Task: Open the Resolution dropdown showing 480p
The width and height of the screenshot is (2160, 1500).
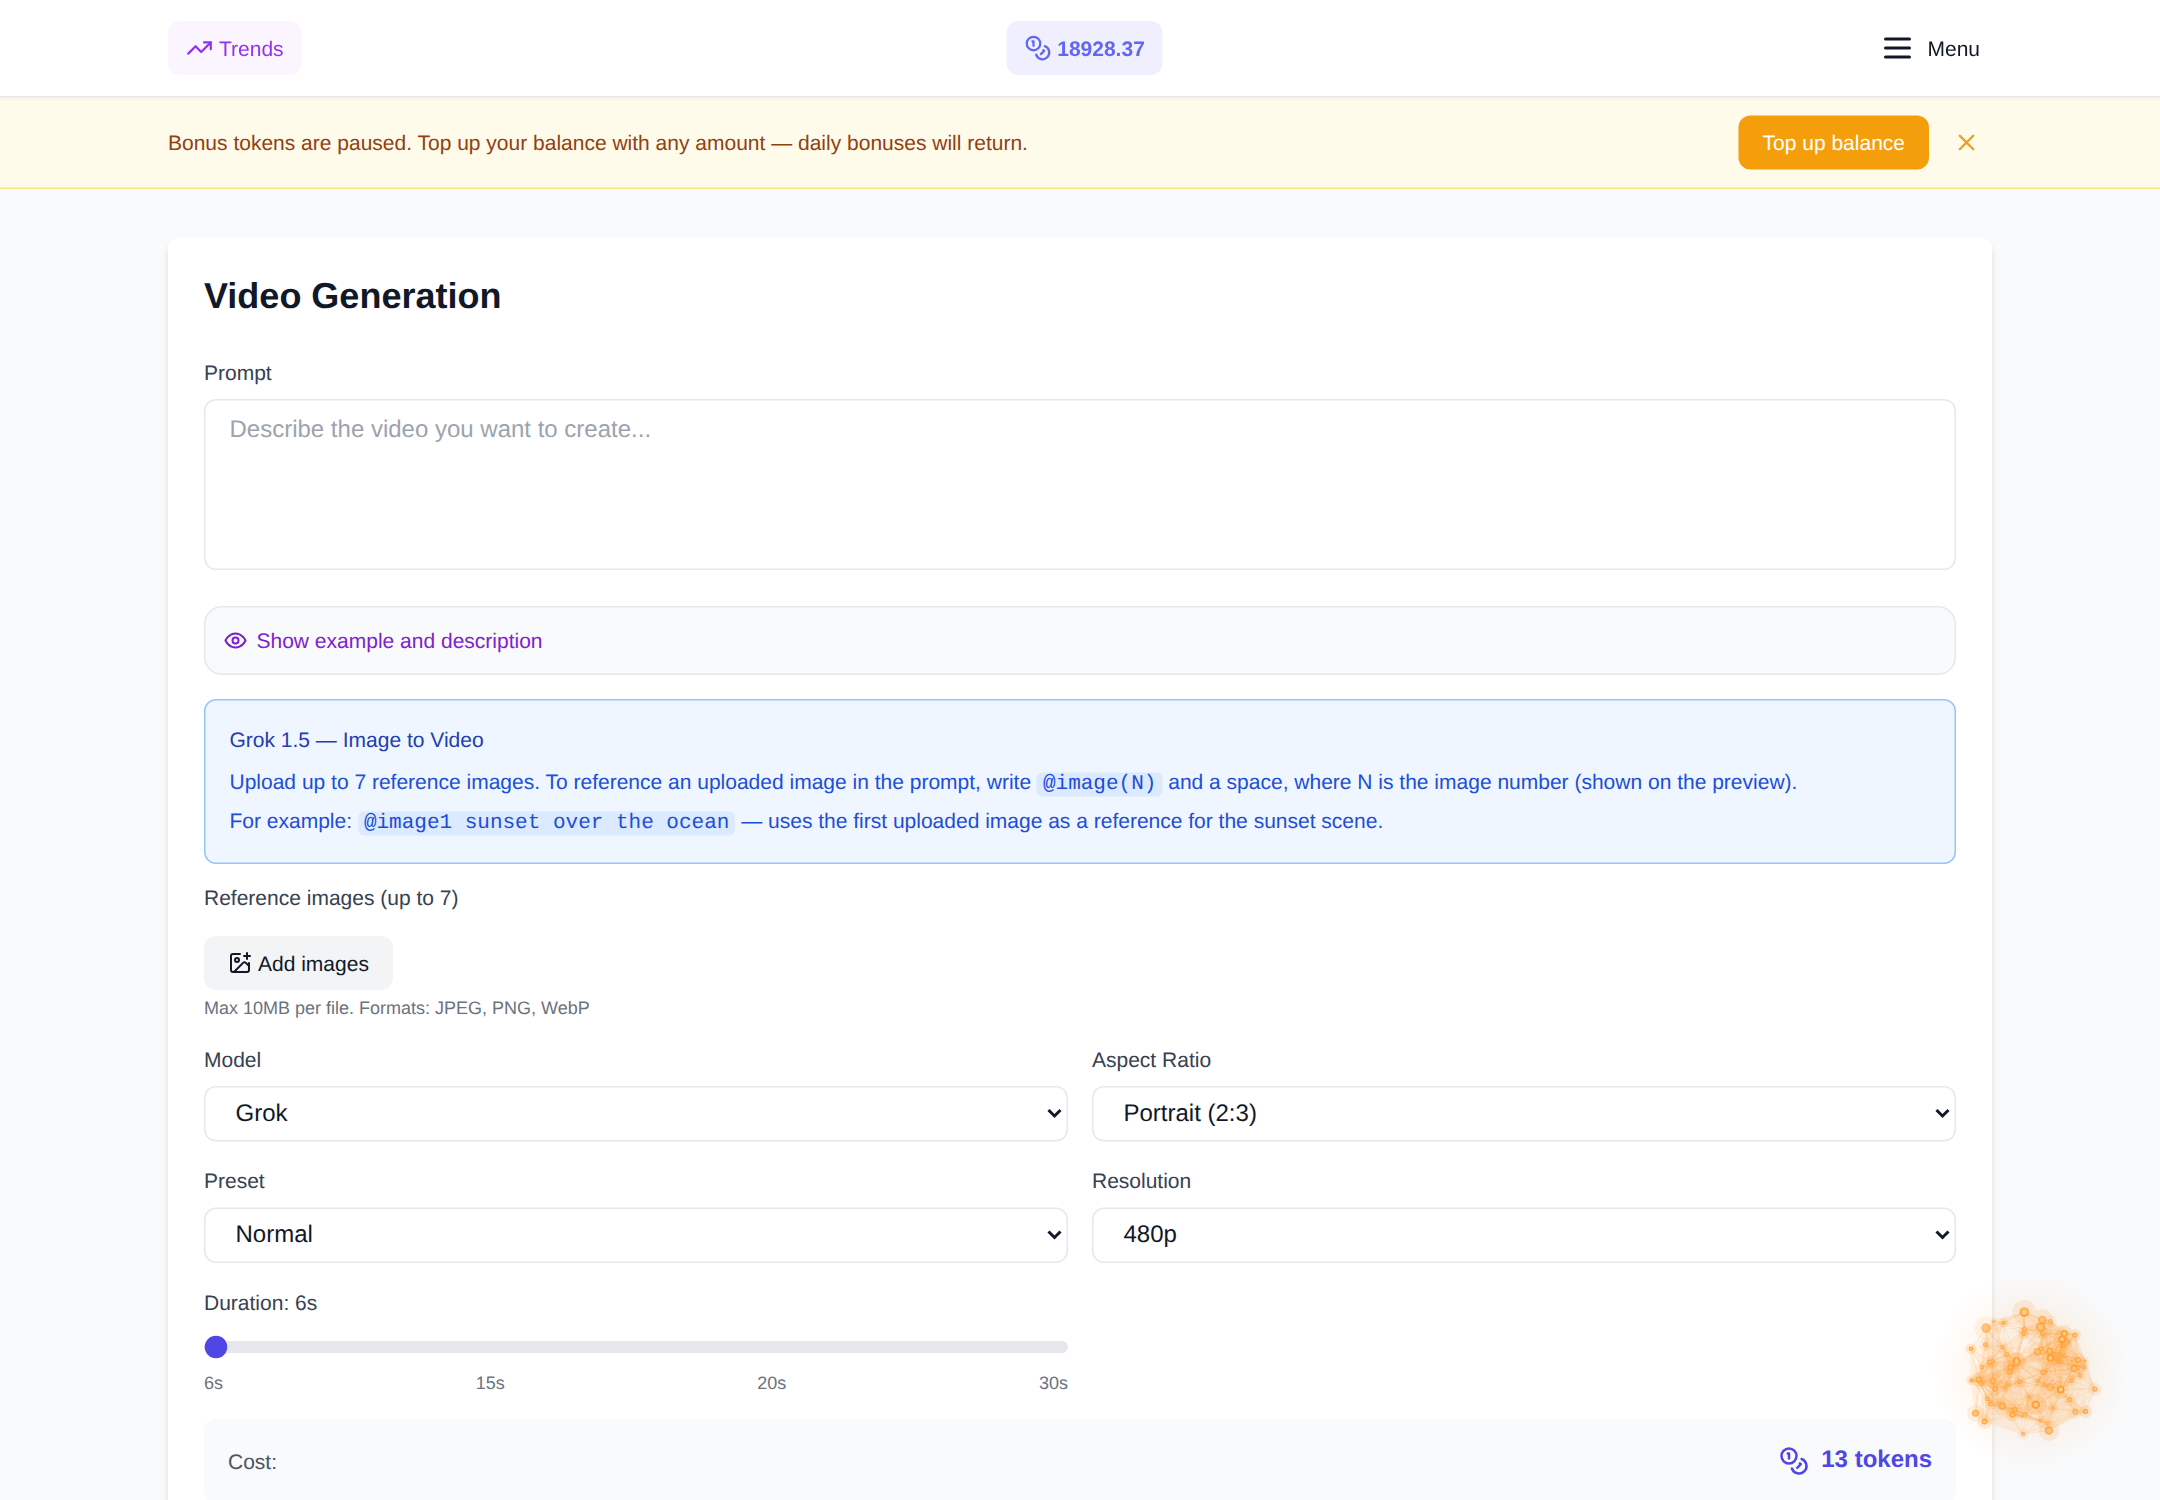Action: [x=1523, y=1235]
